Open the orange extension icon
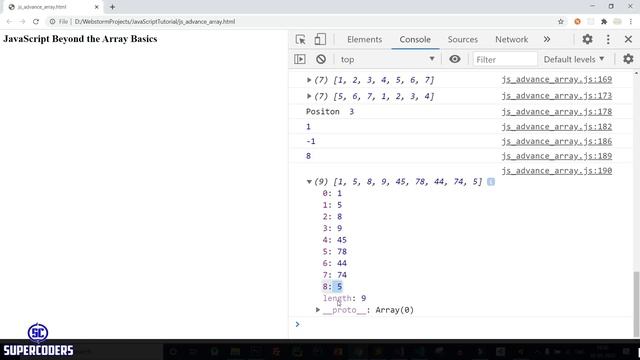Viewport: 640px width, 360px height. [x=577, y=22]
